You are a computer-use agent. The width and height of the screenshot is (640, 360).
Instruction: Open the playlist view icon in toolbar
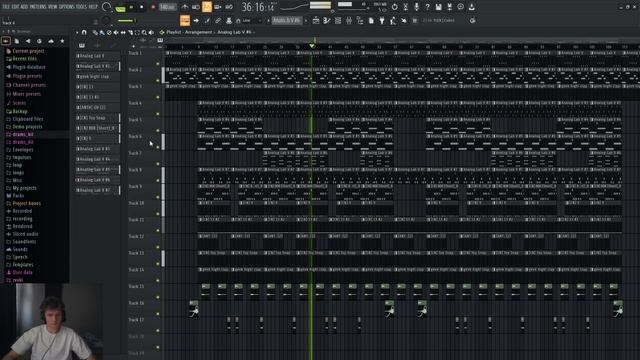316,20
